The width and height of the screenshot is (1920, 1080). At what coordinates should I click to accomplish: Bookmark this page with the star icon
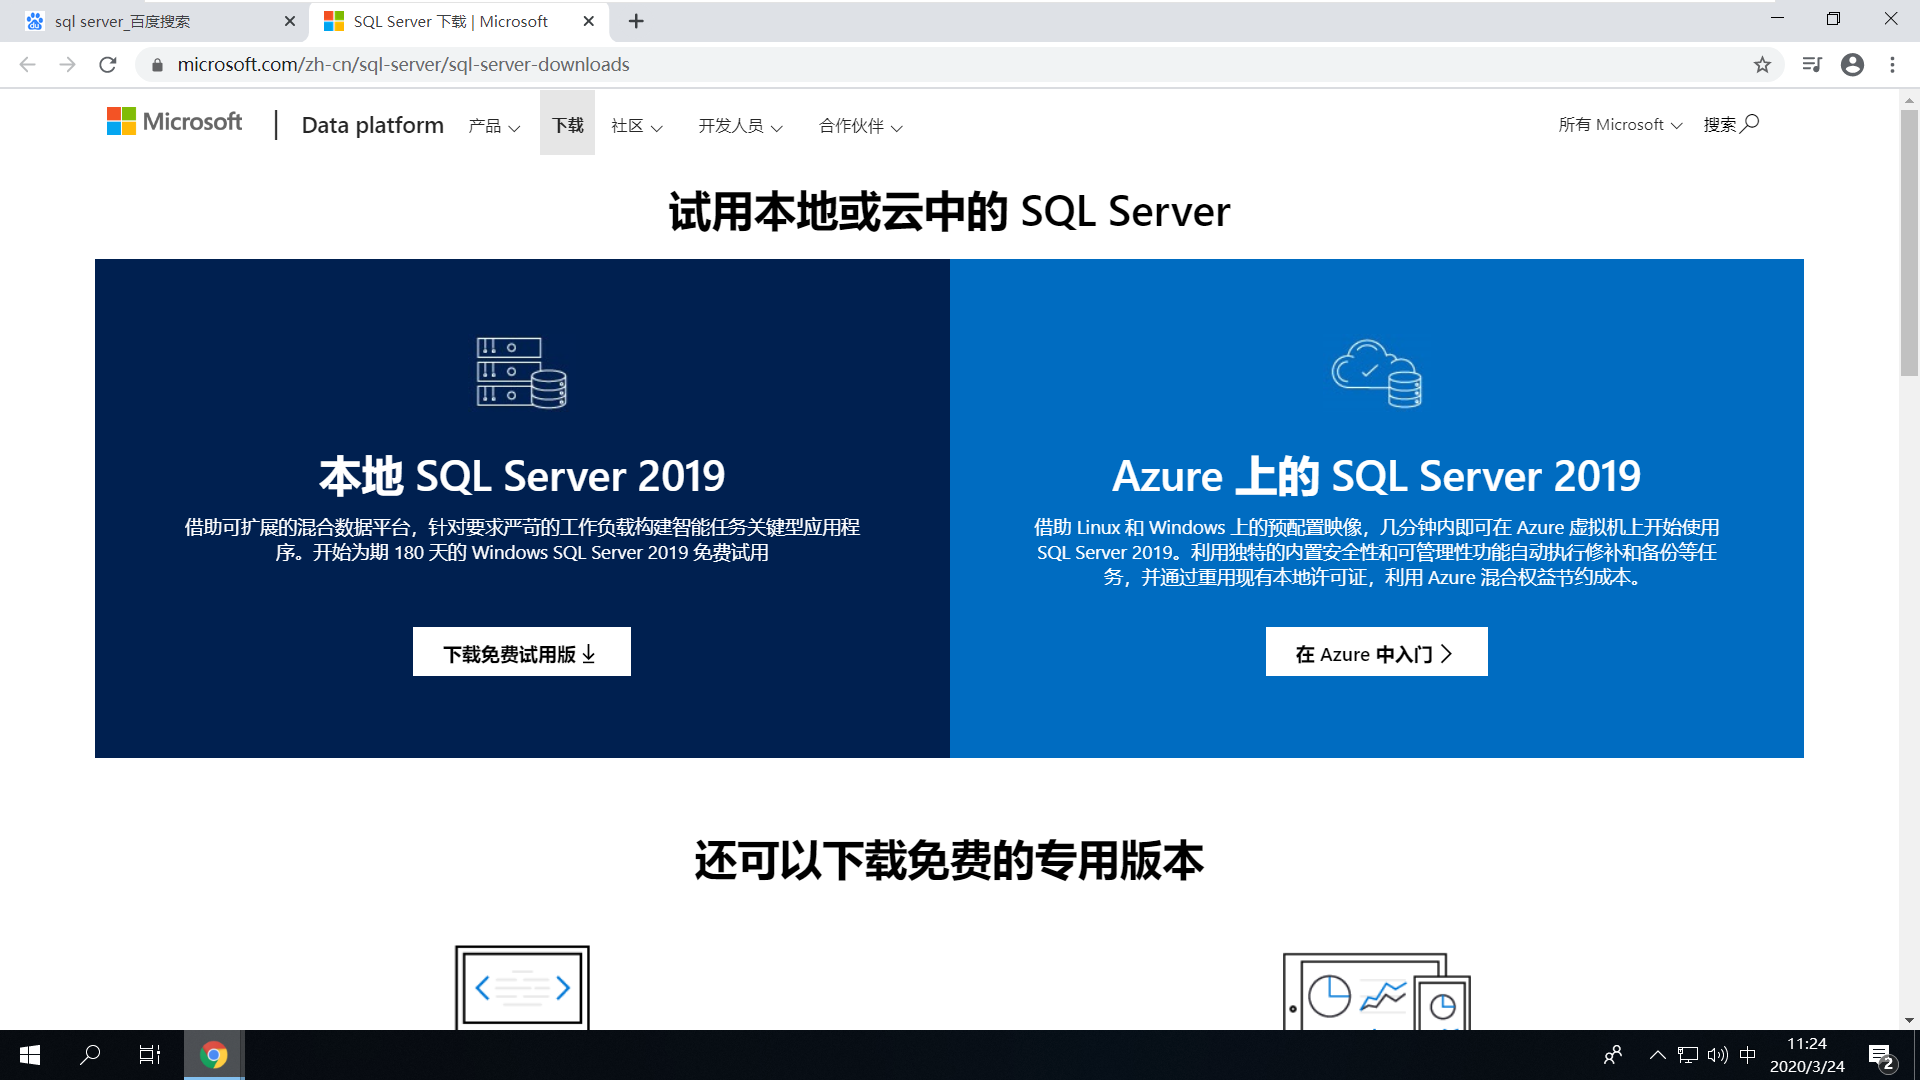tap(1762, 64)
